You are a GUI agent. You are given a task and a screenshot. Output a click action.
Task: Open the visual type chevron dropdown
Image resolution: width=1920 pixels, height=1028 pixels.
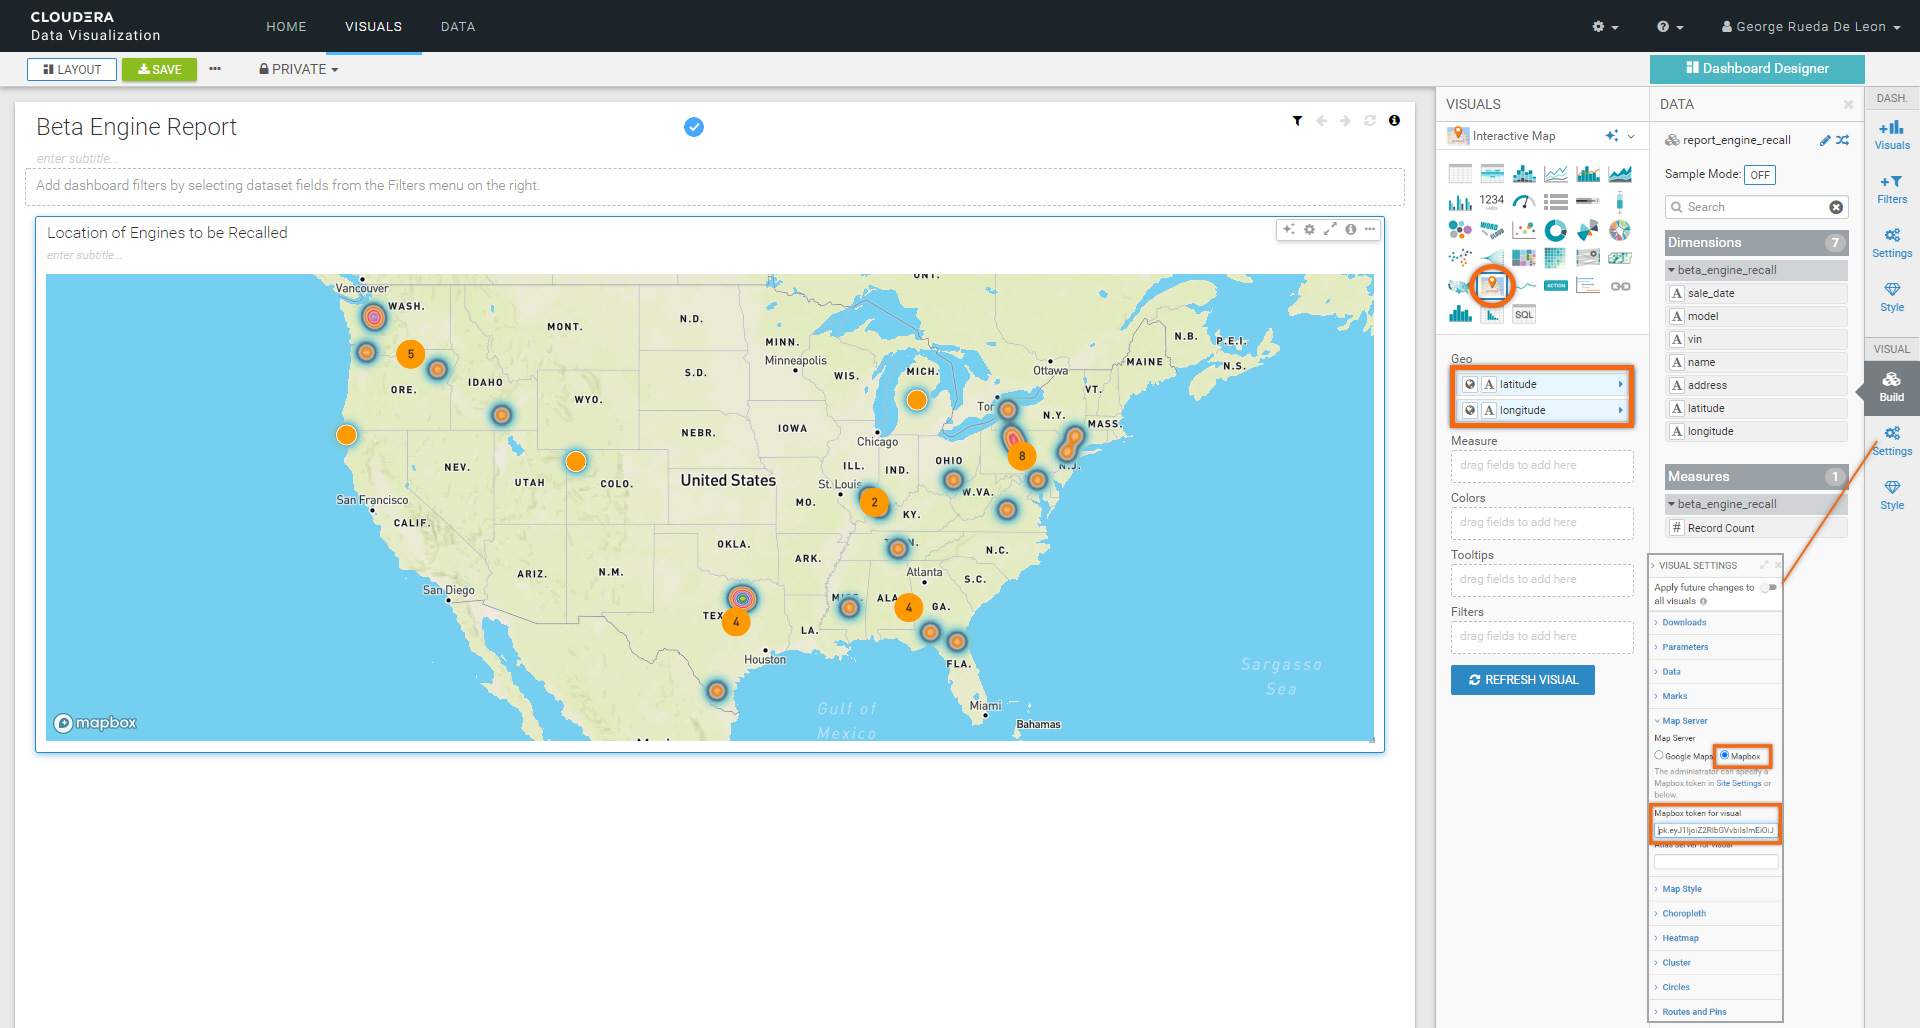1631,136
